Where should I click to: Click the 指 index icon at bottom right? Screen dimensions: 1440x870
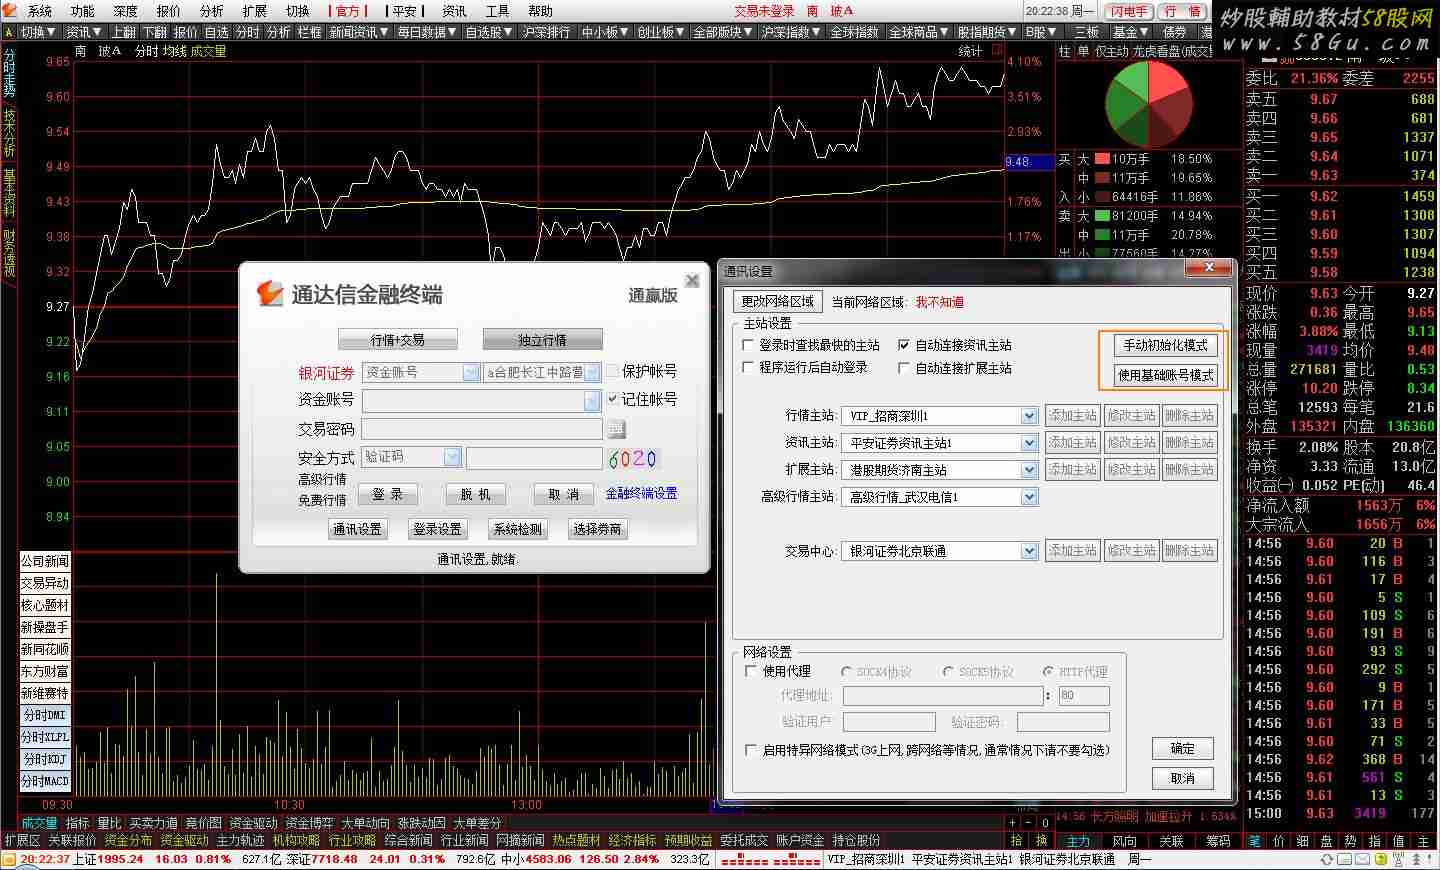point(1374,841)
